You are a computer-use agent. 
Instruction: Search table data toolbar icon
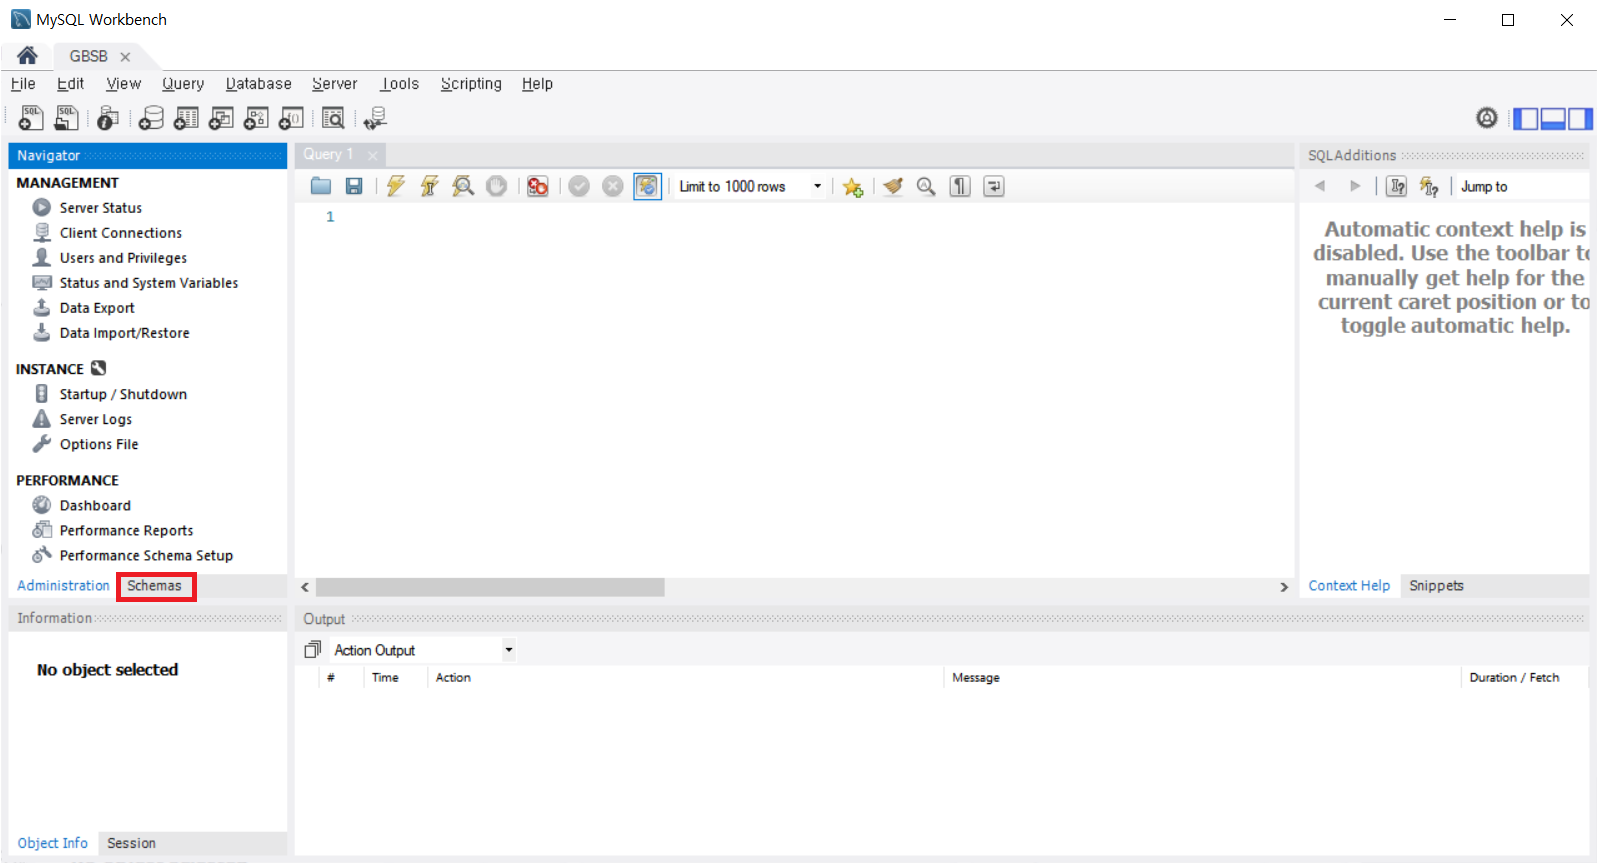coord(333,118)
